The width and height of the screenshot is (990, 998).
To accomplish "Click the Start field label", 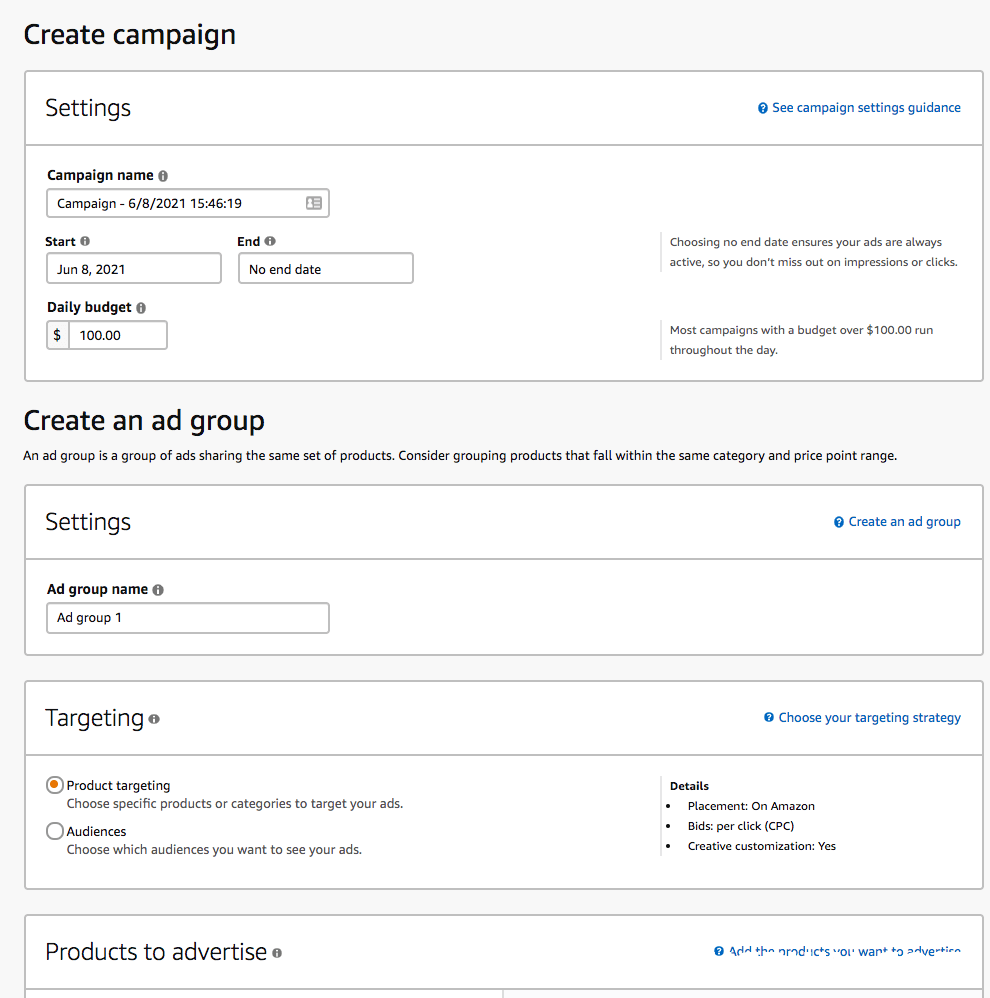I will 60,242.
